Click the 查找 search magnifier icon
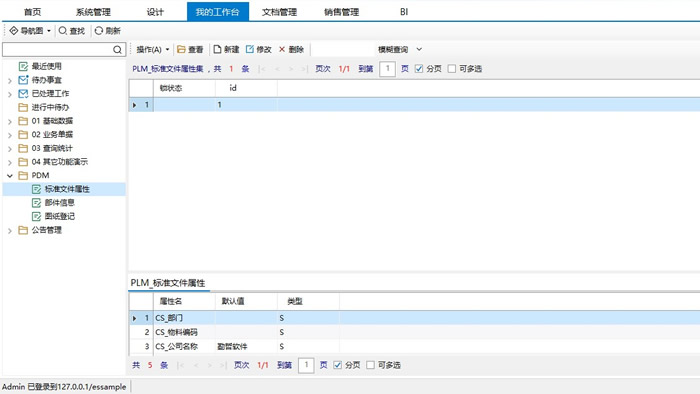700x394 pixels. (x=63, y=30)
